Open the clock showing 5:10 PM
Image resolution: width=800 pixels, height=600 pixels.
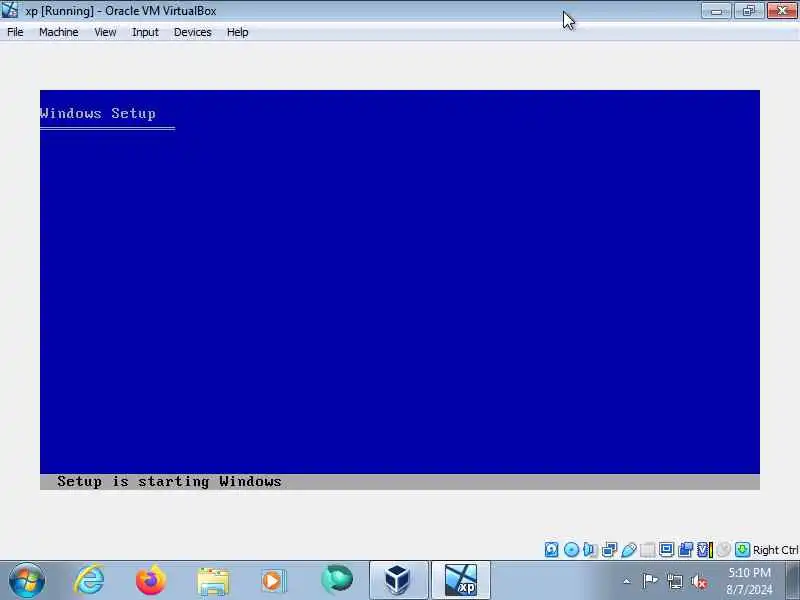749,581
